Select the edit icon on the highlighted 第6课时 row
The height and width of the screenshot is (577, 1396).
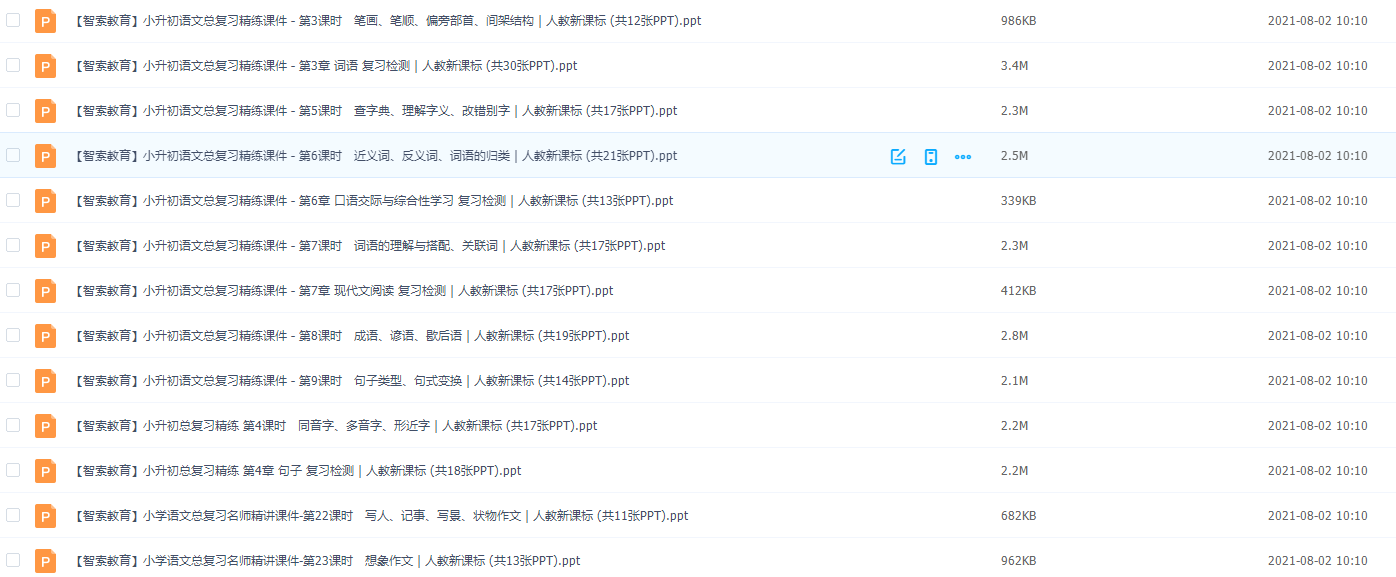896,156
